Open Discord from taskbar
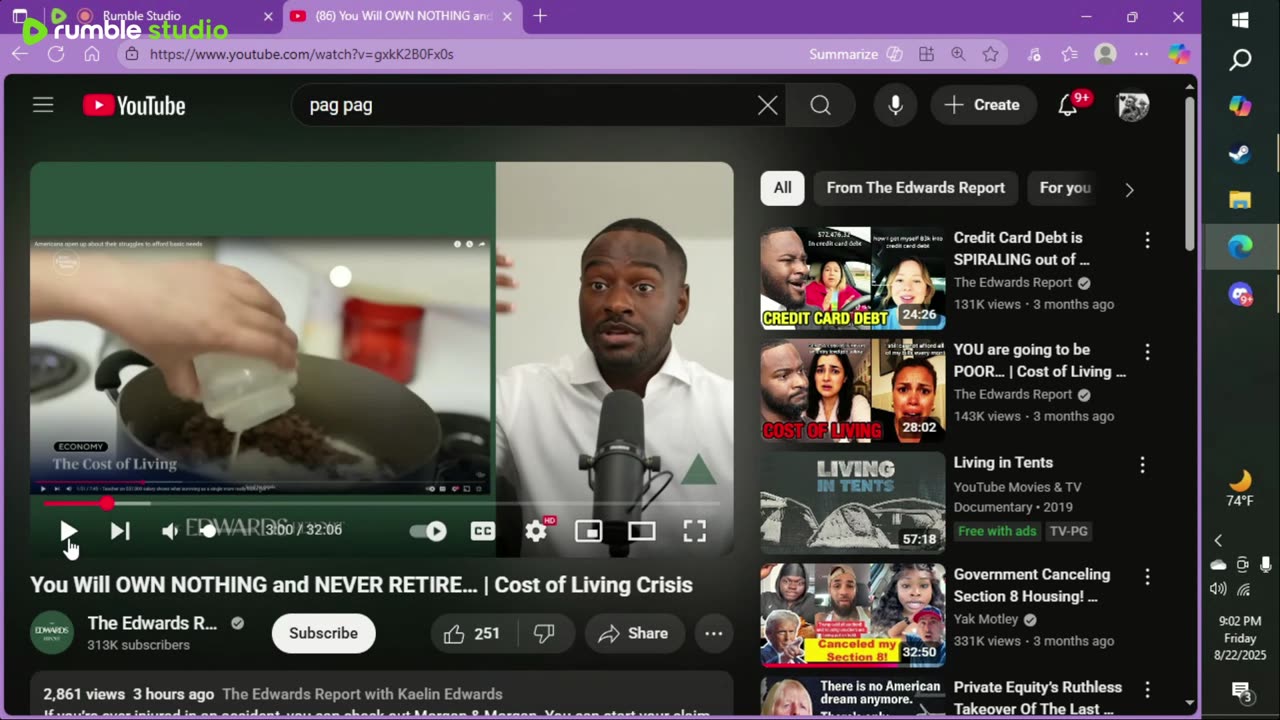The width and height of the screenshot is (1280, 720). (x=1240, y=294)
